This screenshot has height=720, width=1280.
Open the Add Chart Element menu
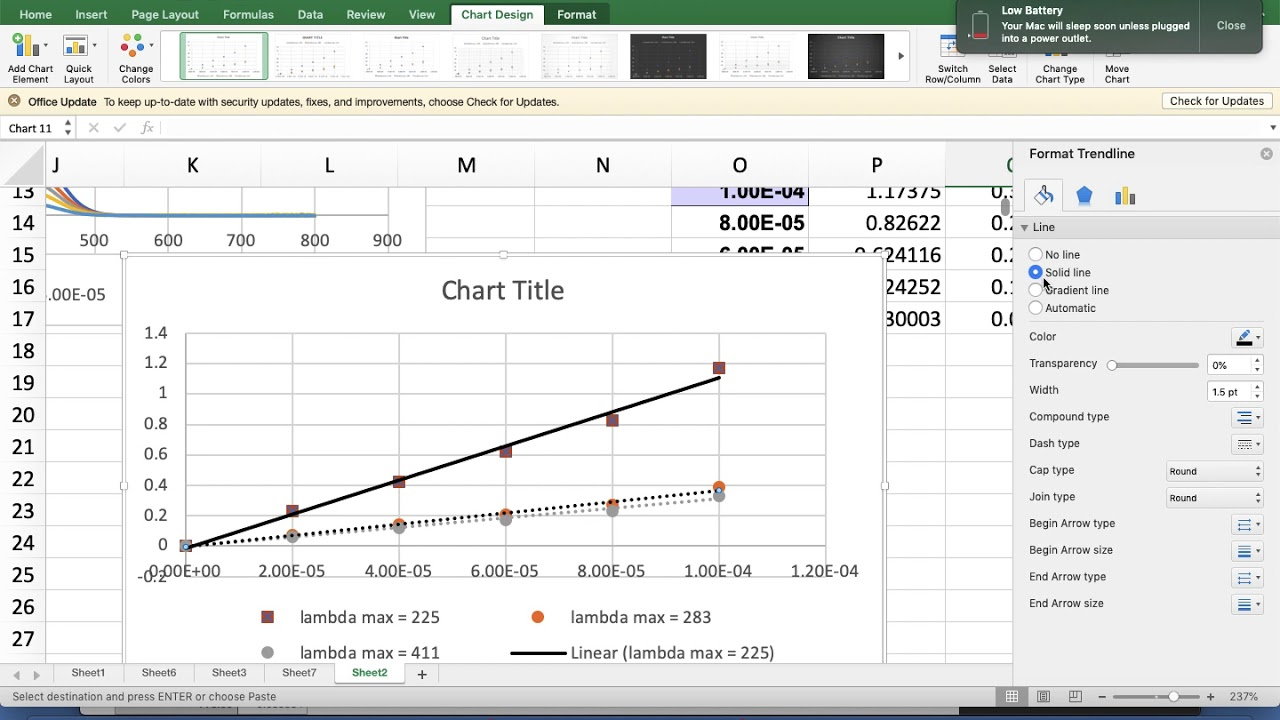pos(30,59)
